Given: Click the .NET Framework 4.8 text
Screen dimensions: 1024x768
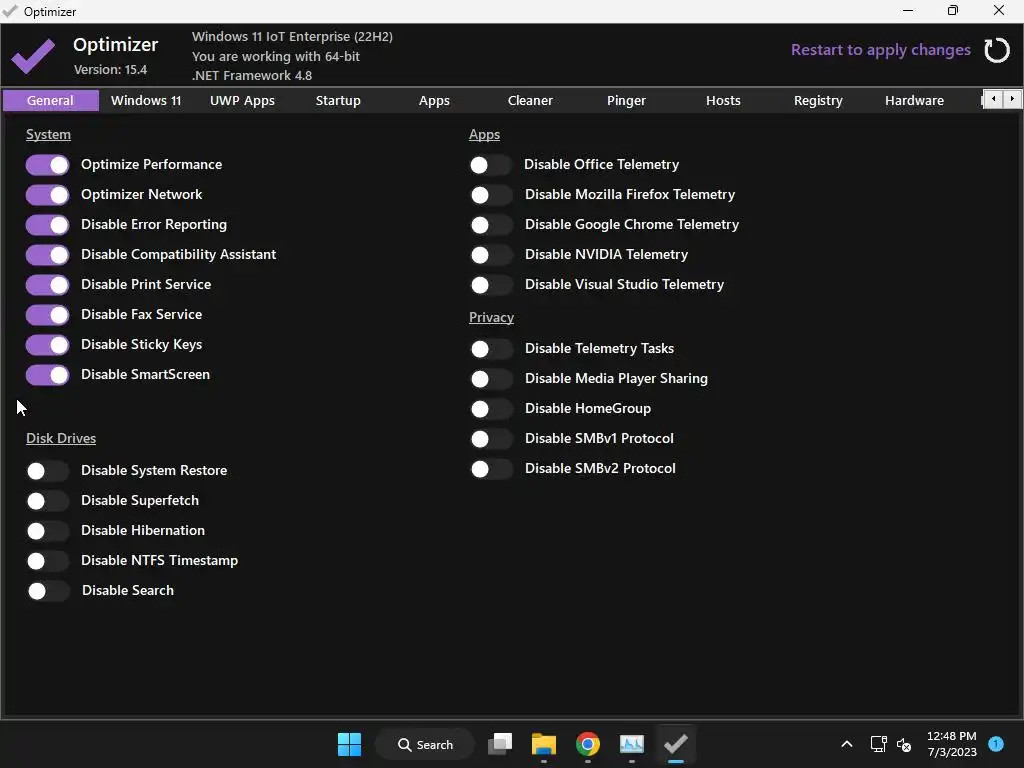Looking at the screenshot, I should coord(252,75).
